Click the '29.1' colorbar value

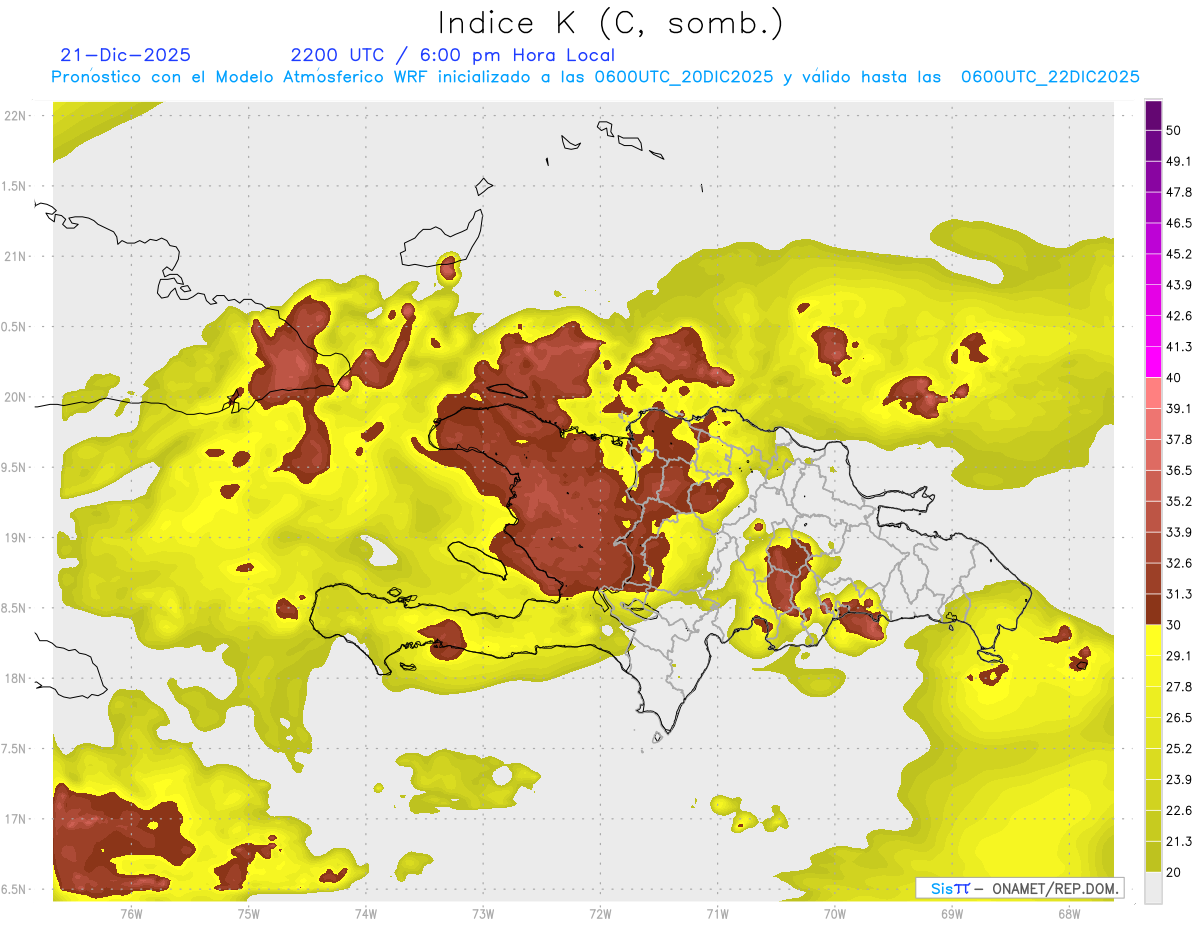pos(1179,656)
